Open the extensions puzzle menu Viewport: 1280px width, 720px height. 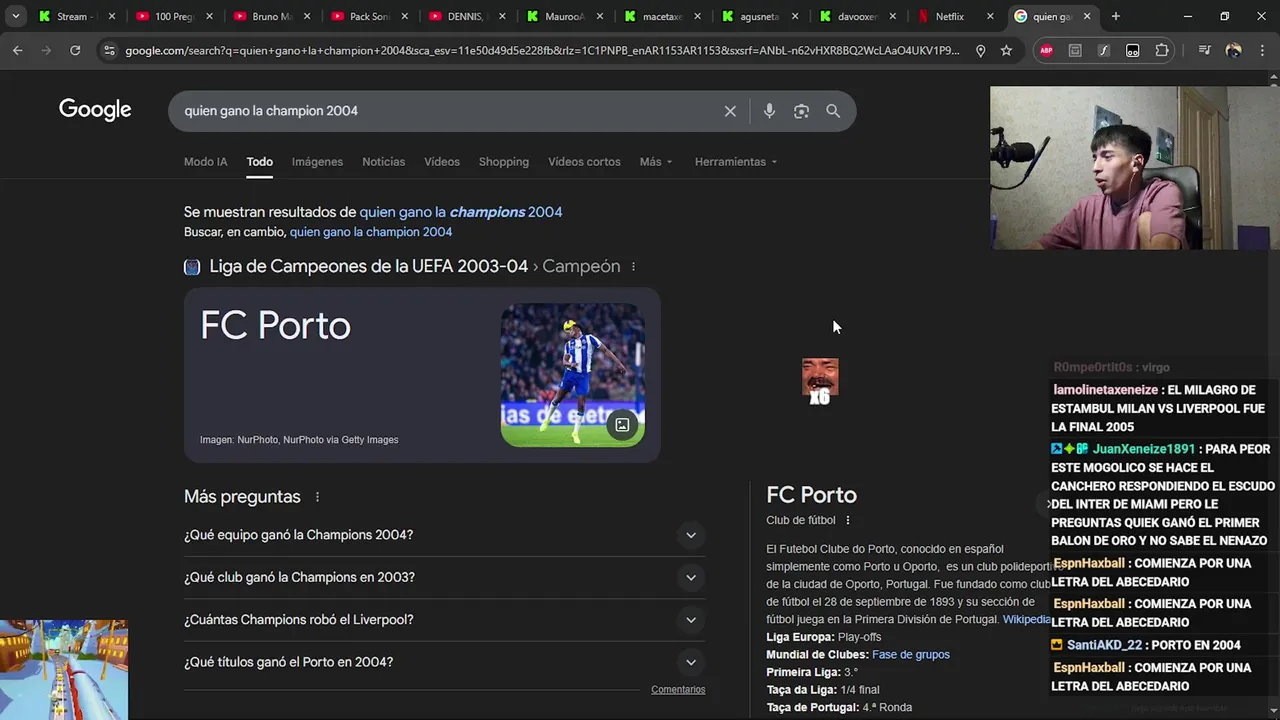1161,51
